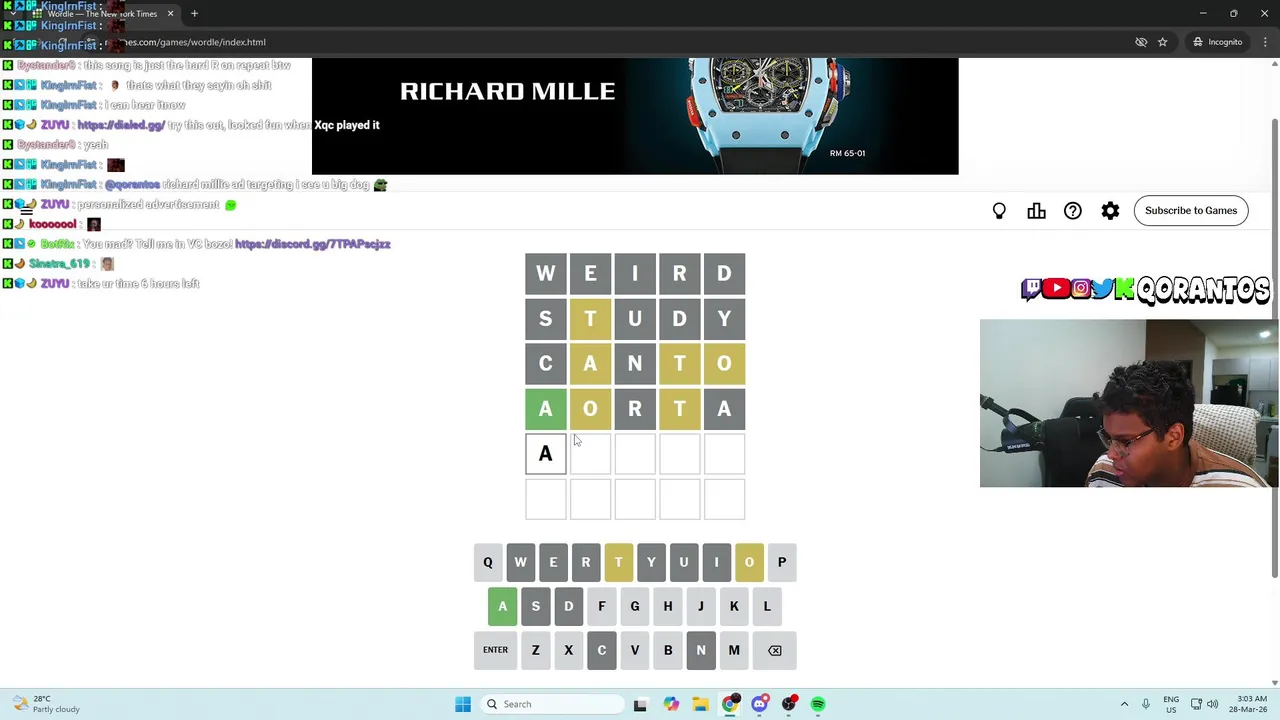Click the YouTube logo in overlay
This screenshot has width=1280, height=720.
tap(1056, 289)
